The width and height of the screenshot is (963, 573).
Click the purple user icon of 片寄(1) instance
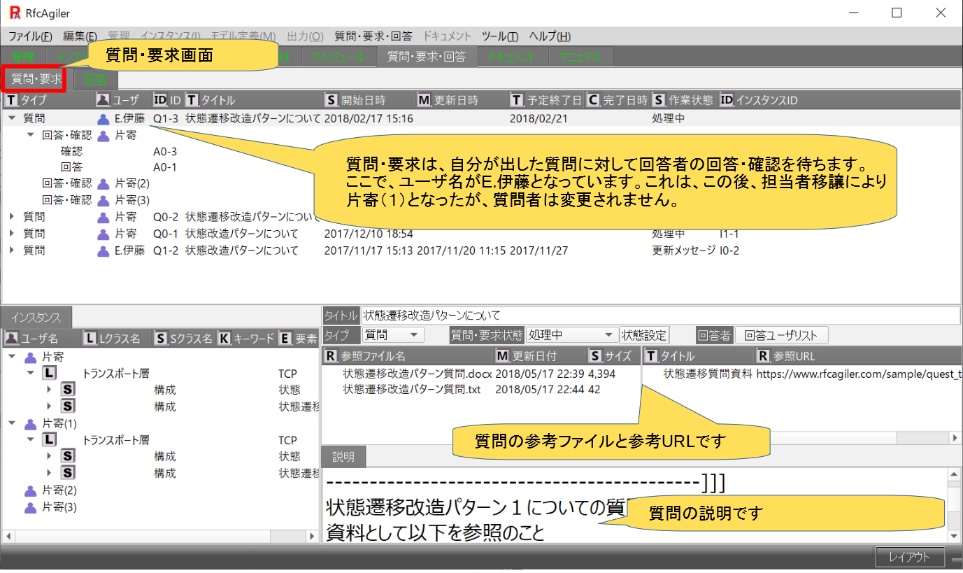[31, 424]
